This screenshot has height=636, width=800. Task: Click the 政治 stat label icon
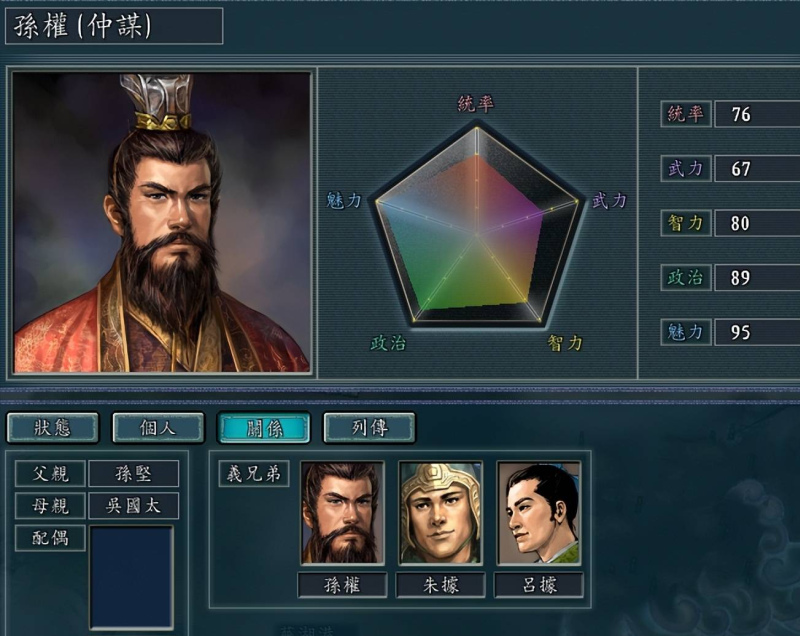686,277
